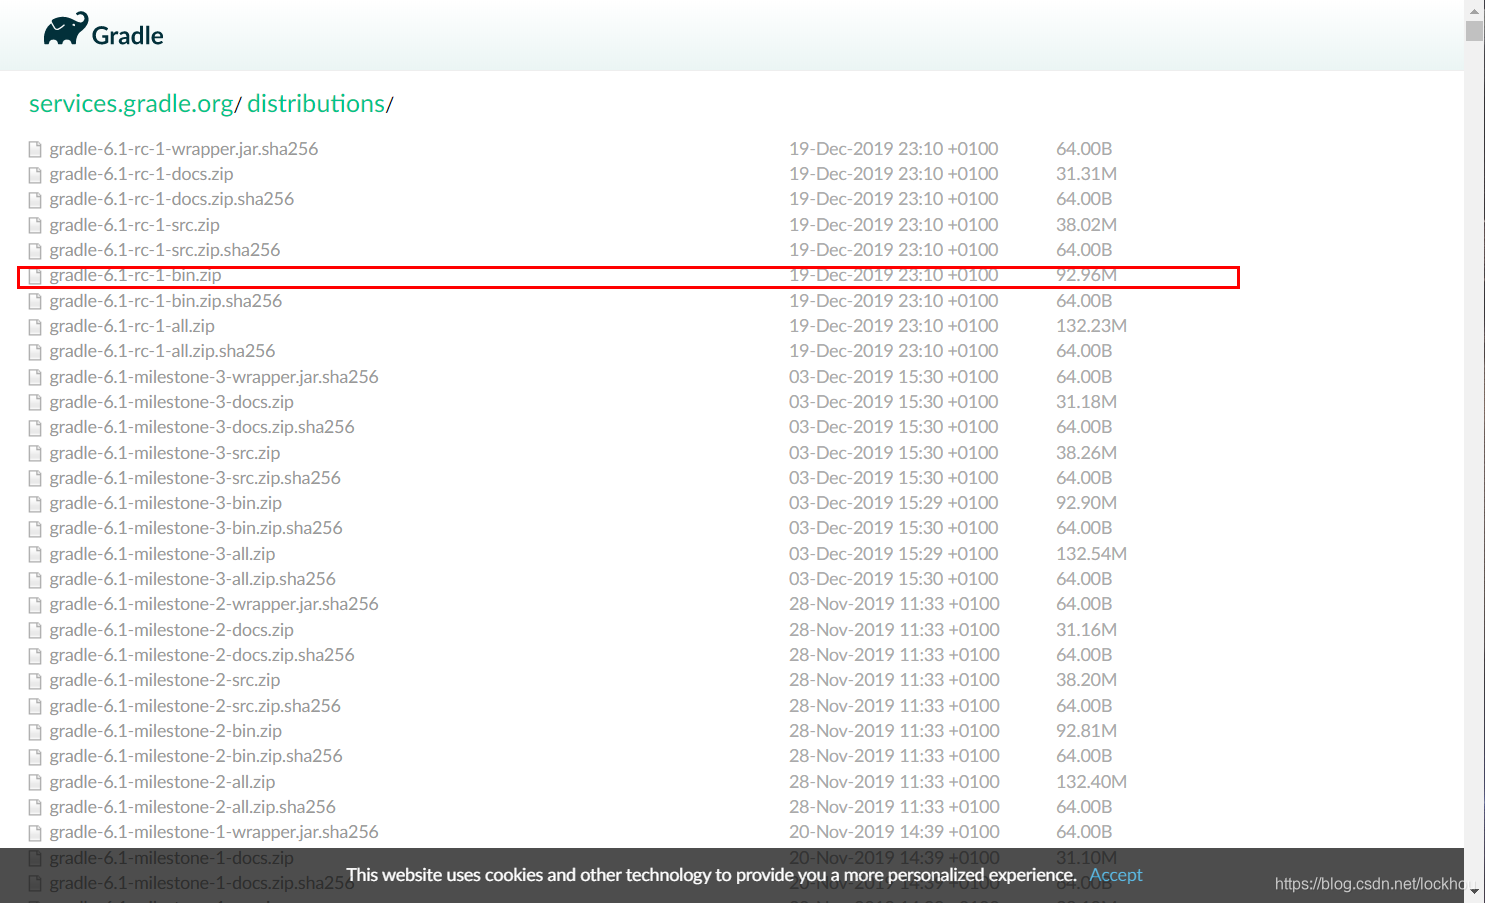Download gradle-6.1-milestone-2-all.zip

click(x=162, y=782)
